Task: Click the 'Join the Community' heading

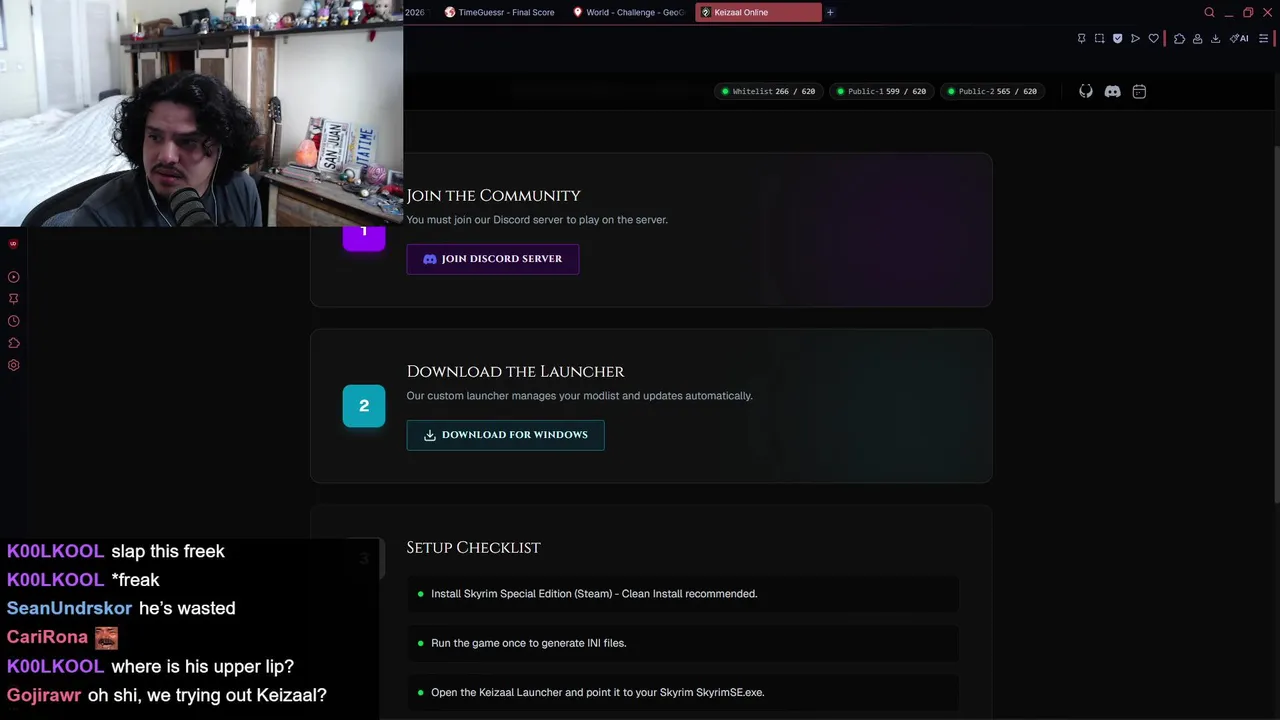Action: [x=493, y=196]
